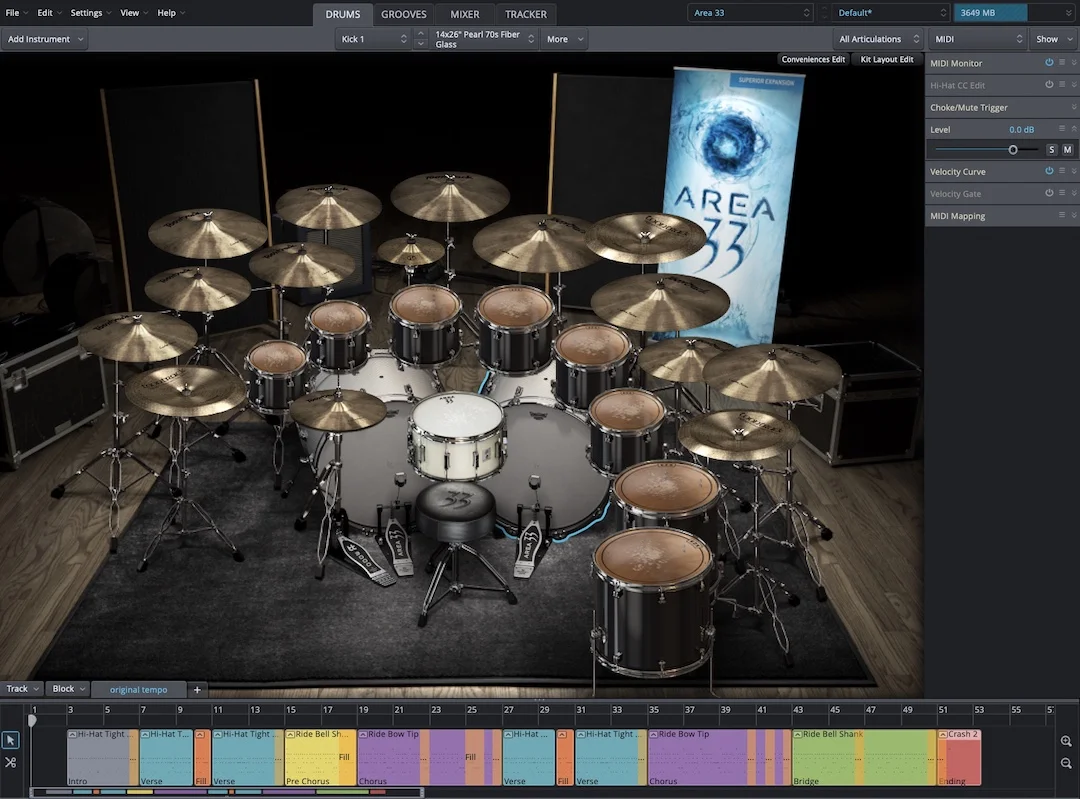
Task: Add a new song track with plus button
Action: pyautogui.click(x=197, y=689)
